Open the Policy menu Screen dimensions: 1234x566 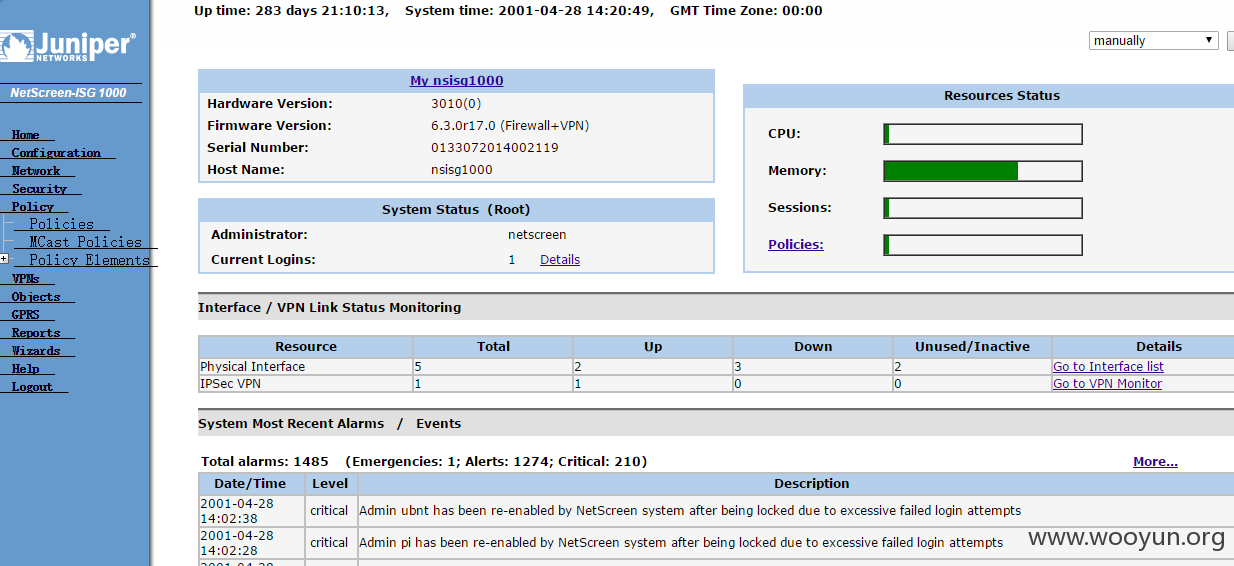pyautogui.click(x=33, y=207)
